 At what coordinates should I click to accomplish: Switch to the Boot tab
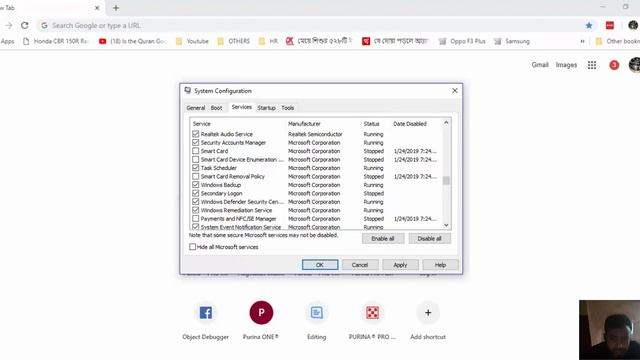(x=216, y=108)
